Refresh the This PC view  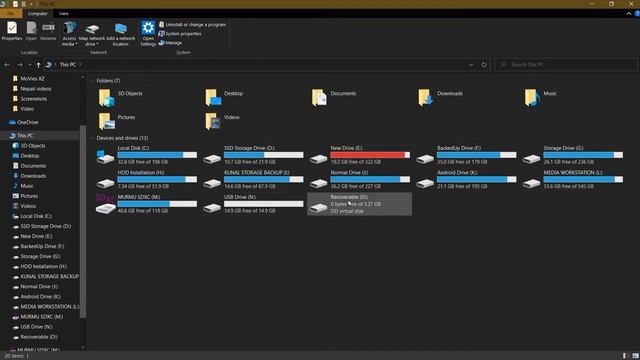click(484, 64)
